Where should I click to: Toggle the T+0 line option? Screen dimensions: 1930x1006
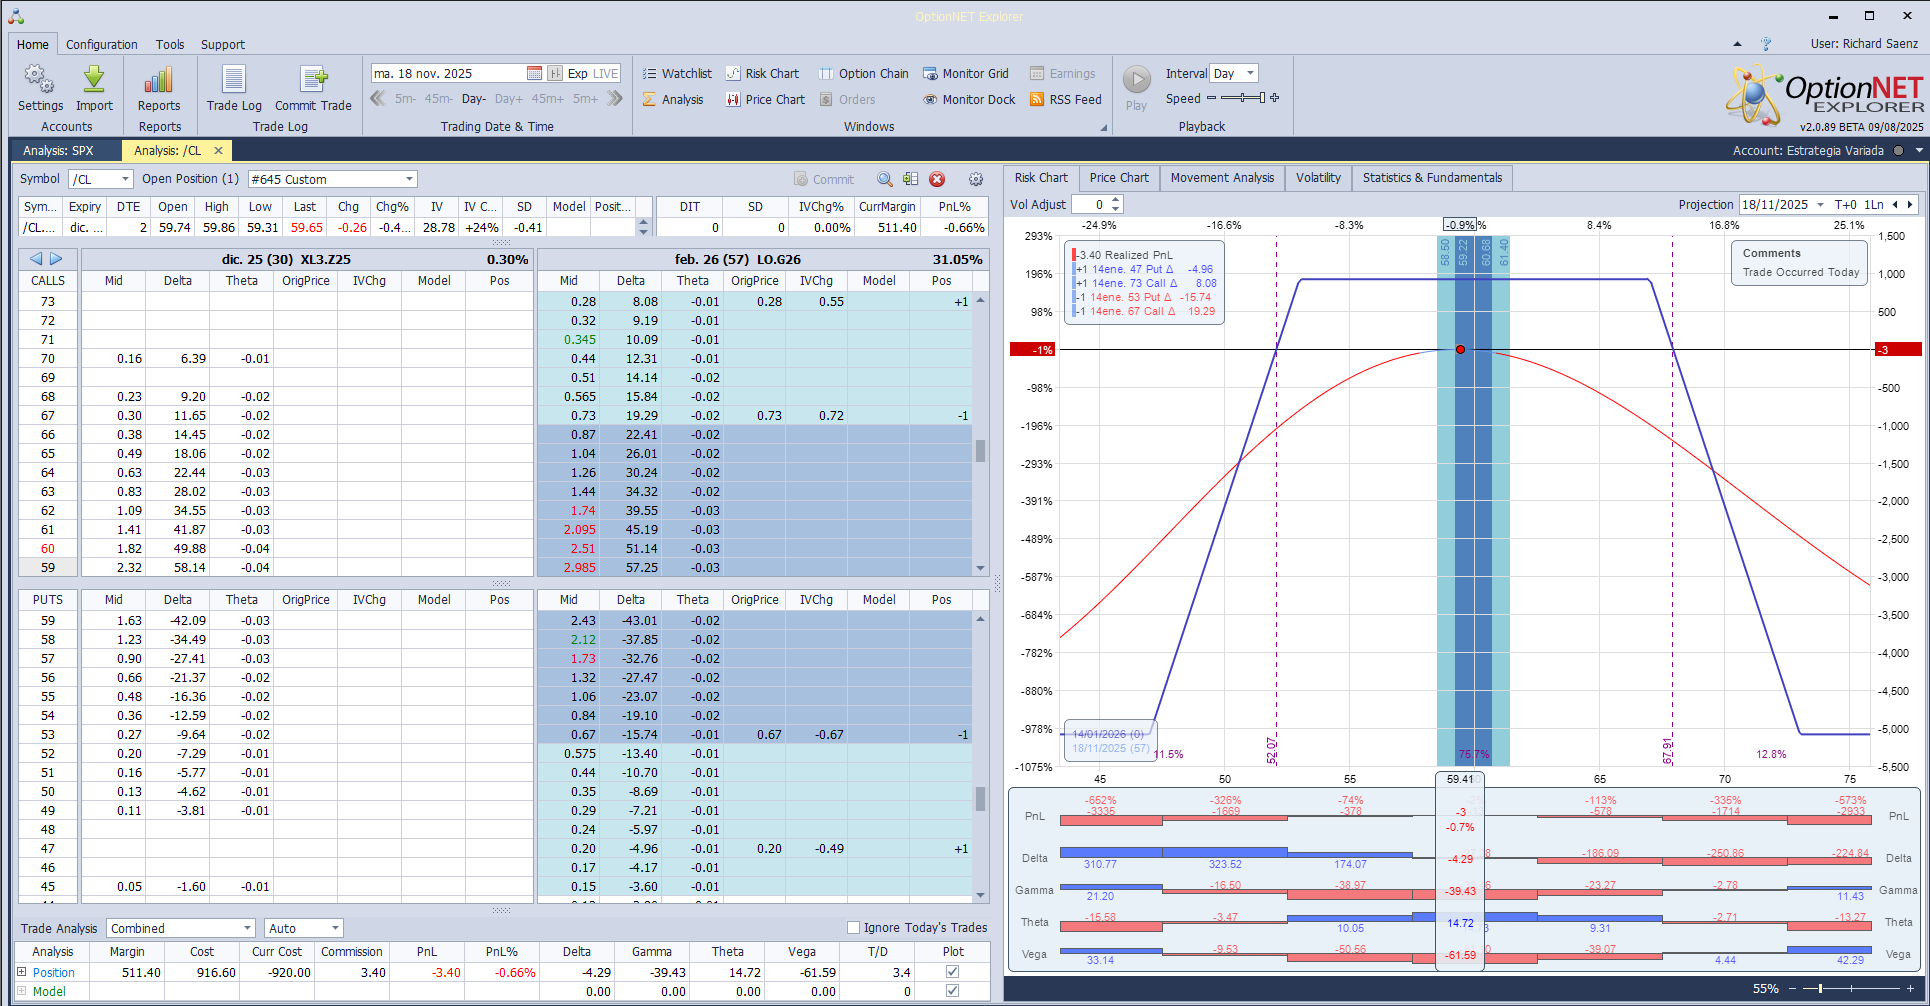tap(1845, 204)
